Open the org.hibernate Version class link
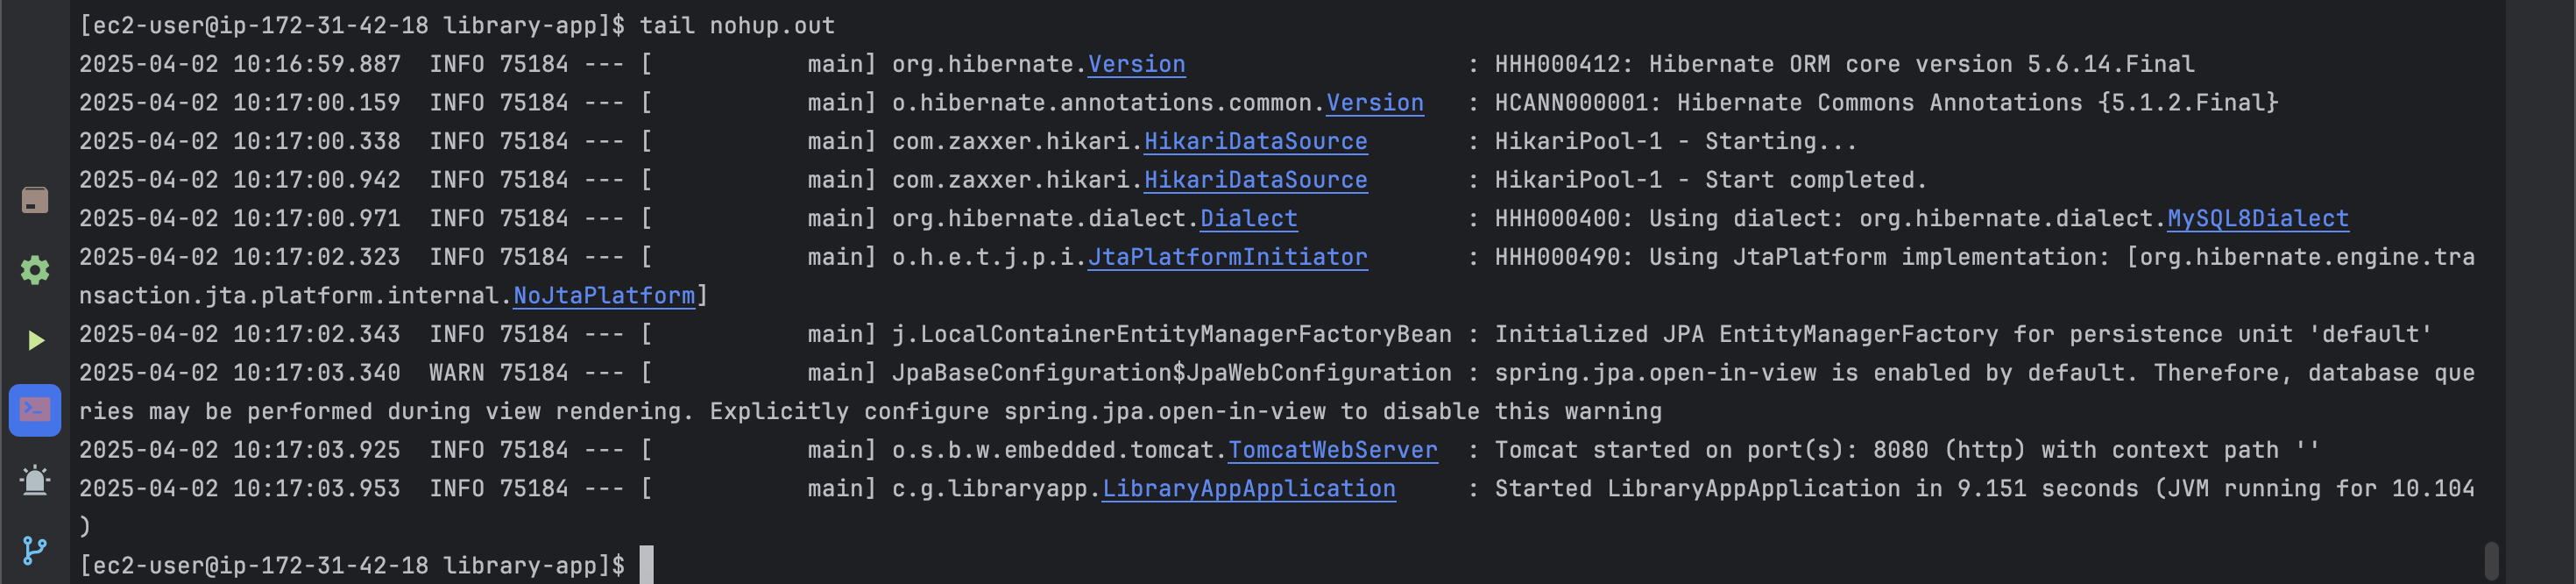 coord(1136,64)
